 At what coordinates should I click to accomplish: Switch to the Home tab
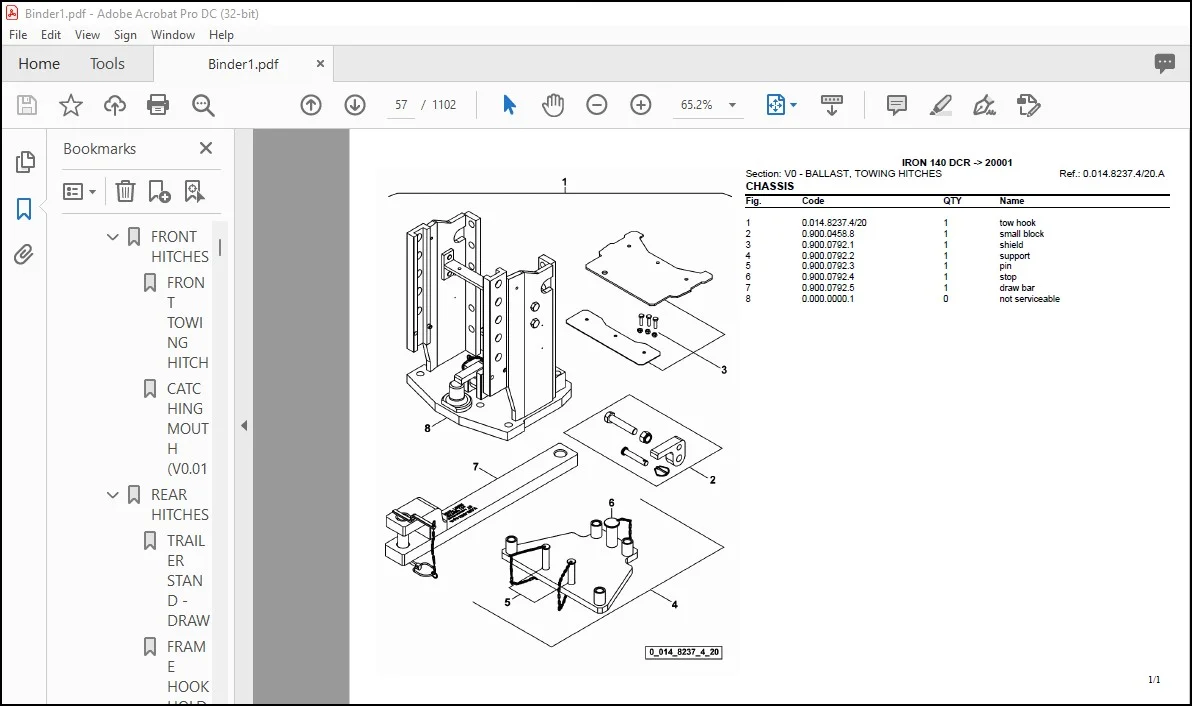[x=39, y=64]
